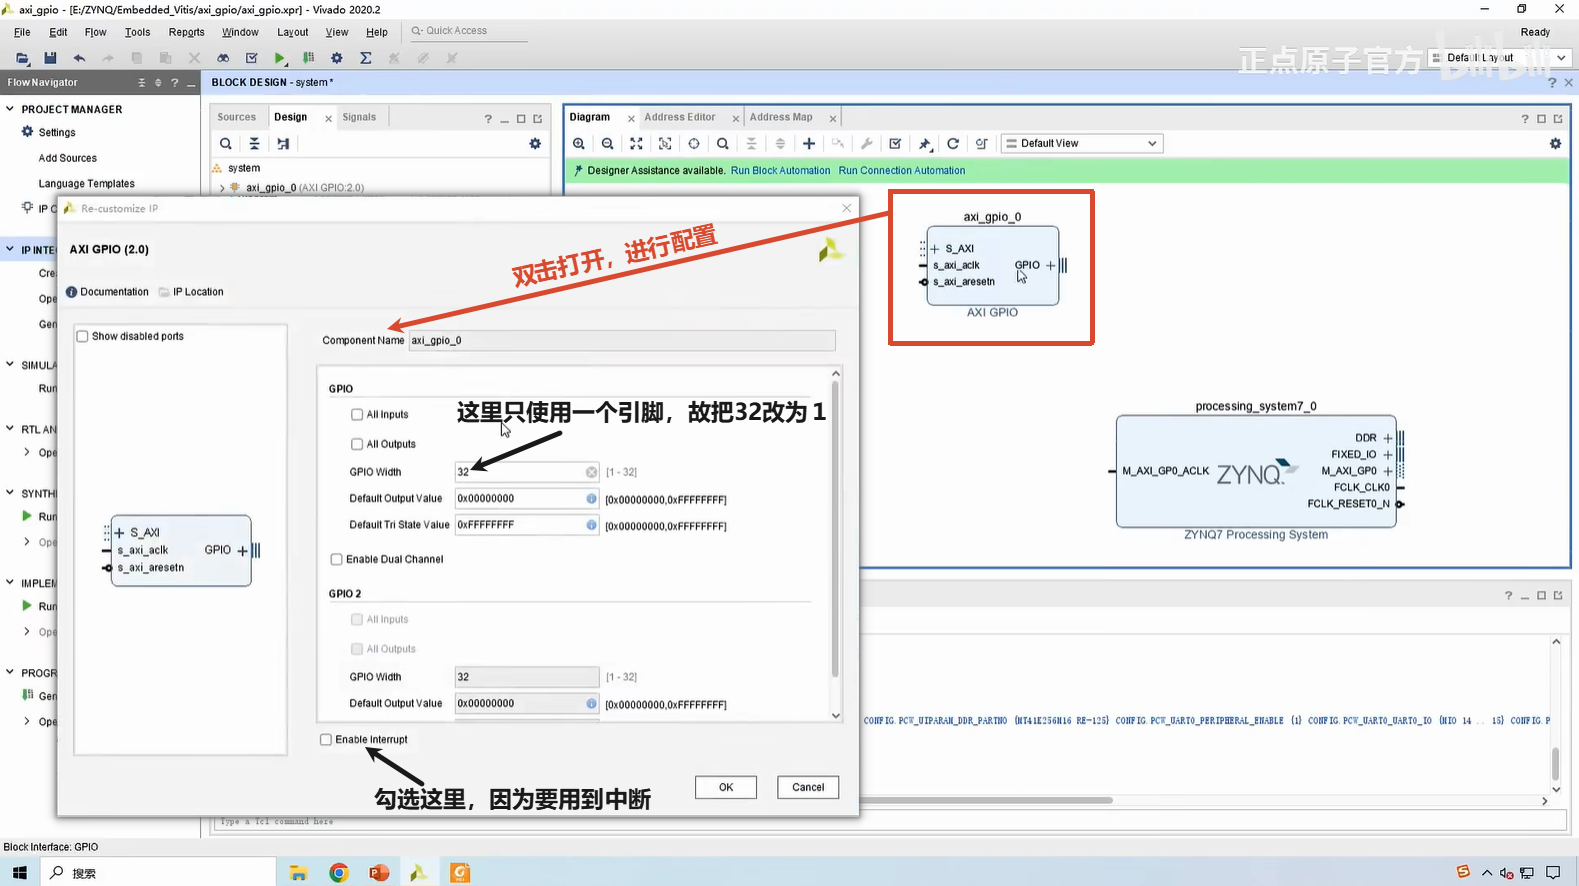Screen dimensions: 1579x886
Task: Click the Program Device toolbar icon
Action: coord(308,58)
